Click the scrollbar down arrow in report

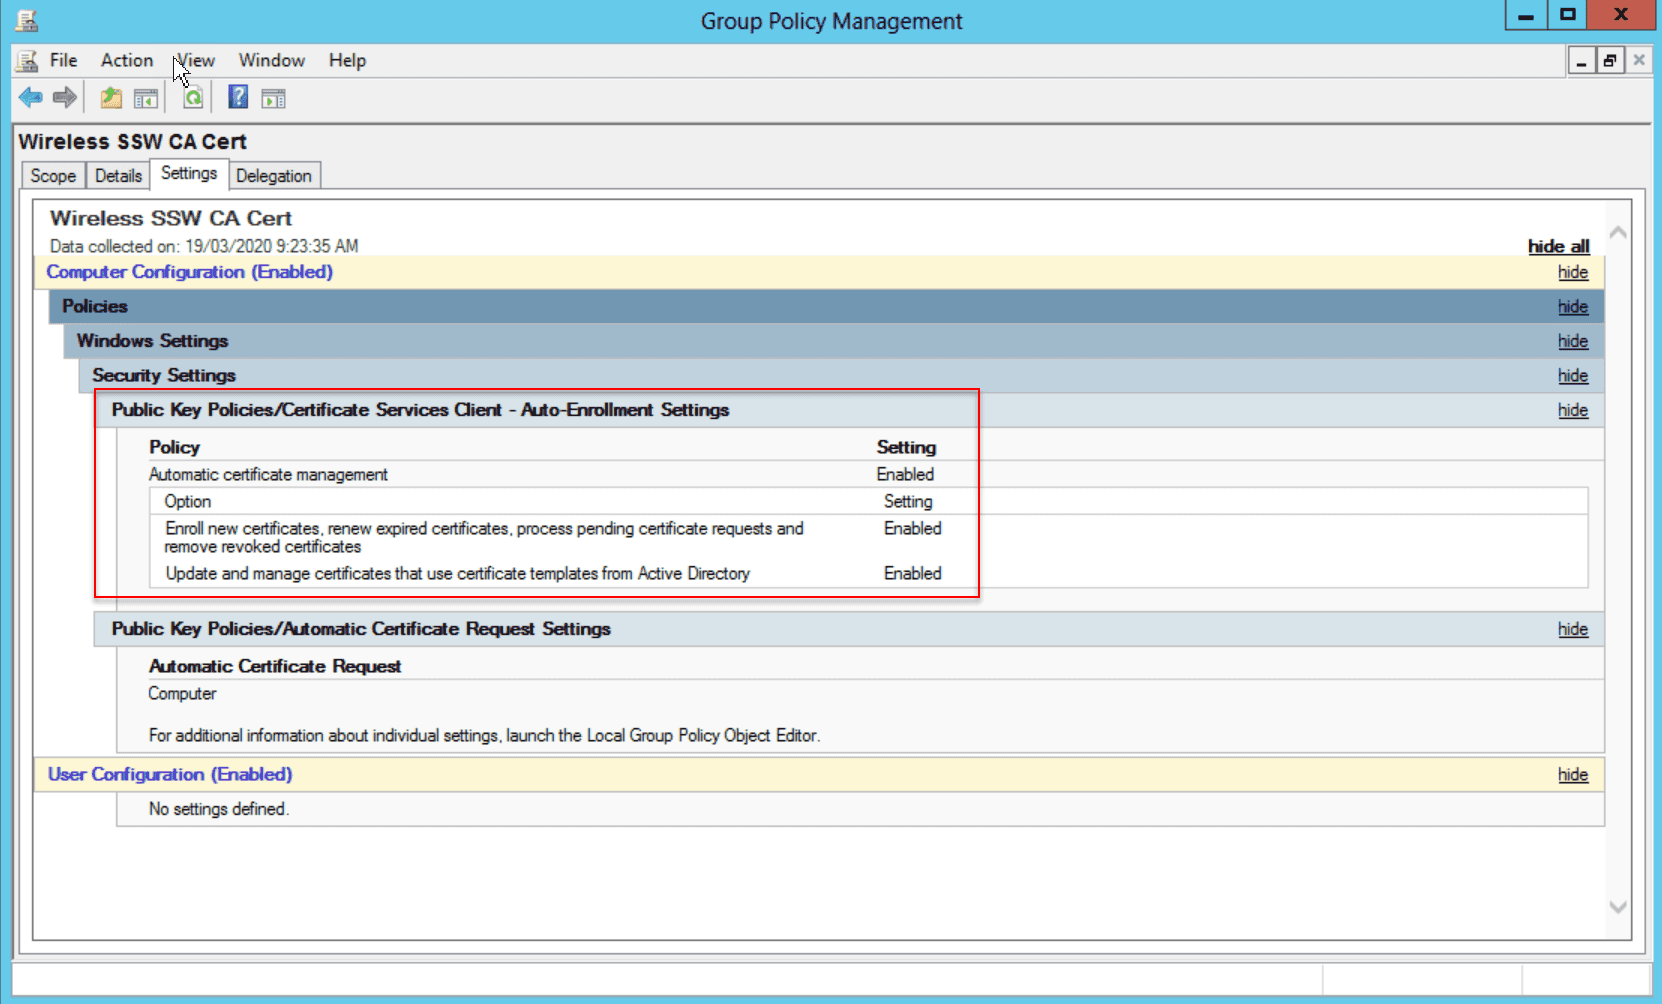[x=1617, y=907]
